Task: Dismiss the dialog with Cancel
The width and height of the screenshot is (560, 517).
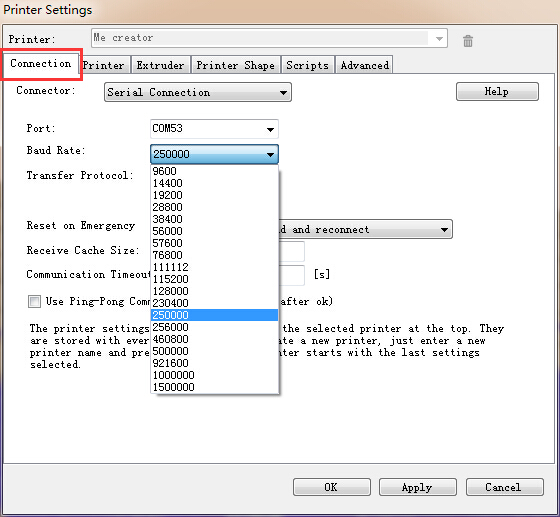Action: [505, 487]
